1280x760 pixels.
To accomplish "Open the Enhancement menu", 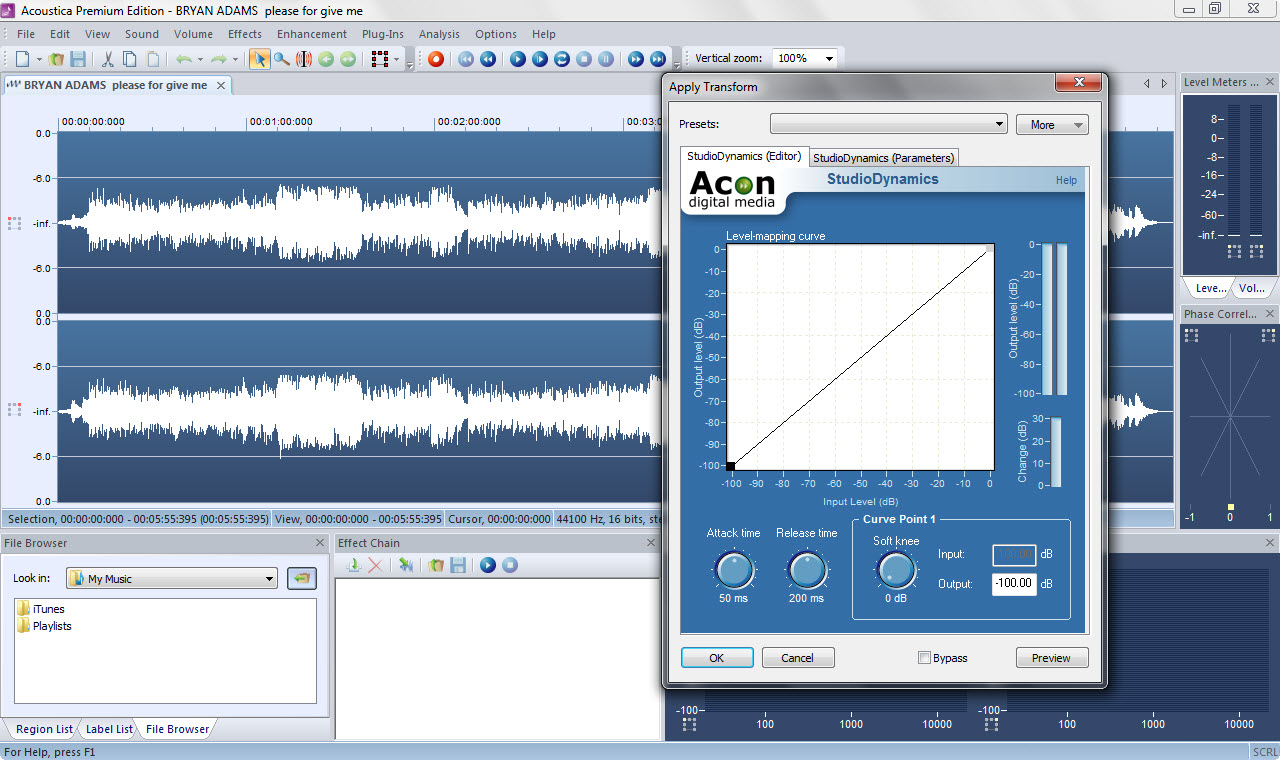I will (x=312, y=34).
